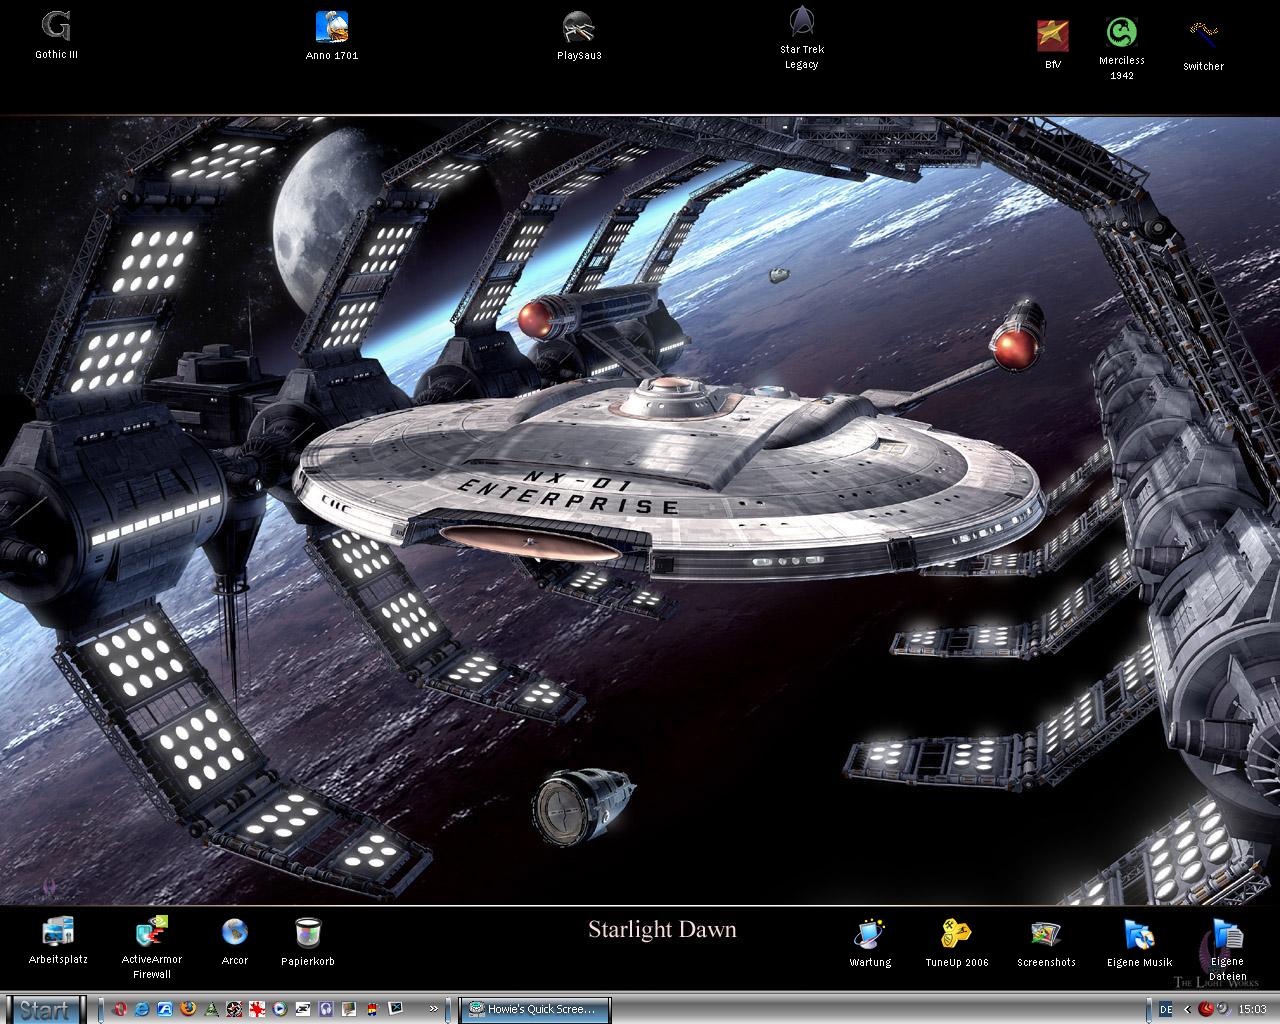The height and width of the screenshot is (1024, 1280).
Task: Click the red round tray icon
Action: point(1206,1009)
